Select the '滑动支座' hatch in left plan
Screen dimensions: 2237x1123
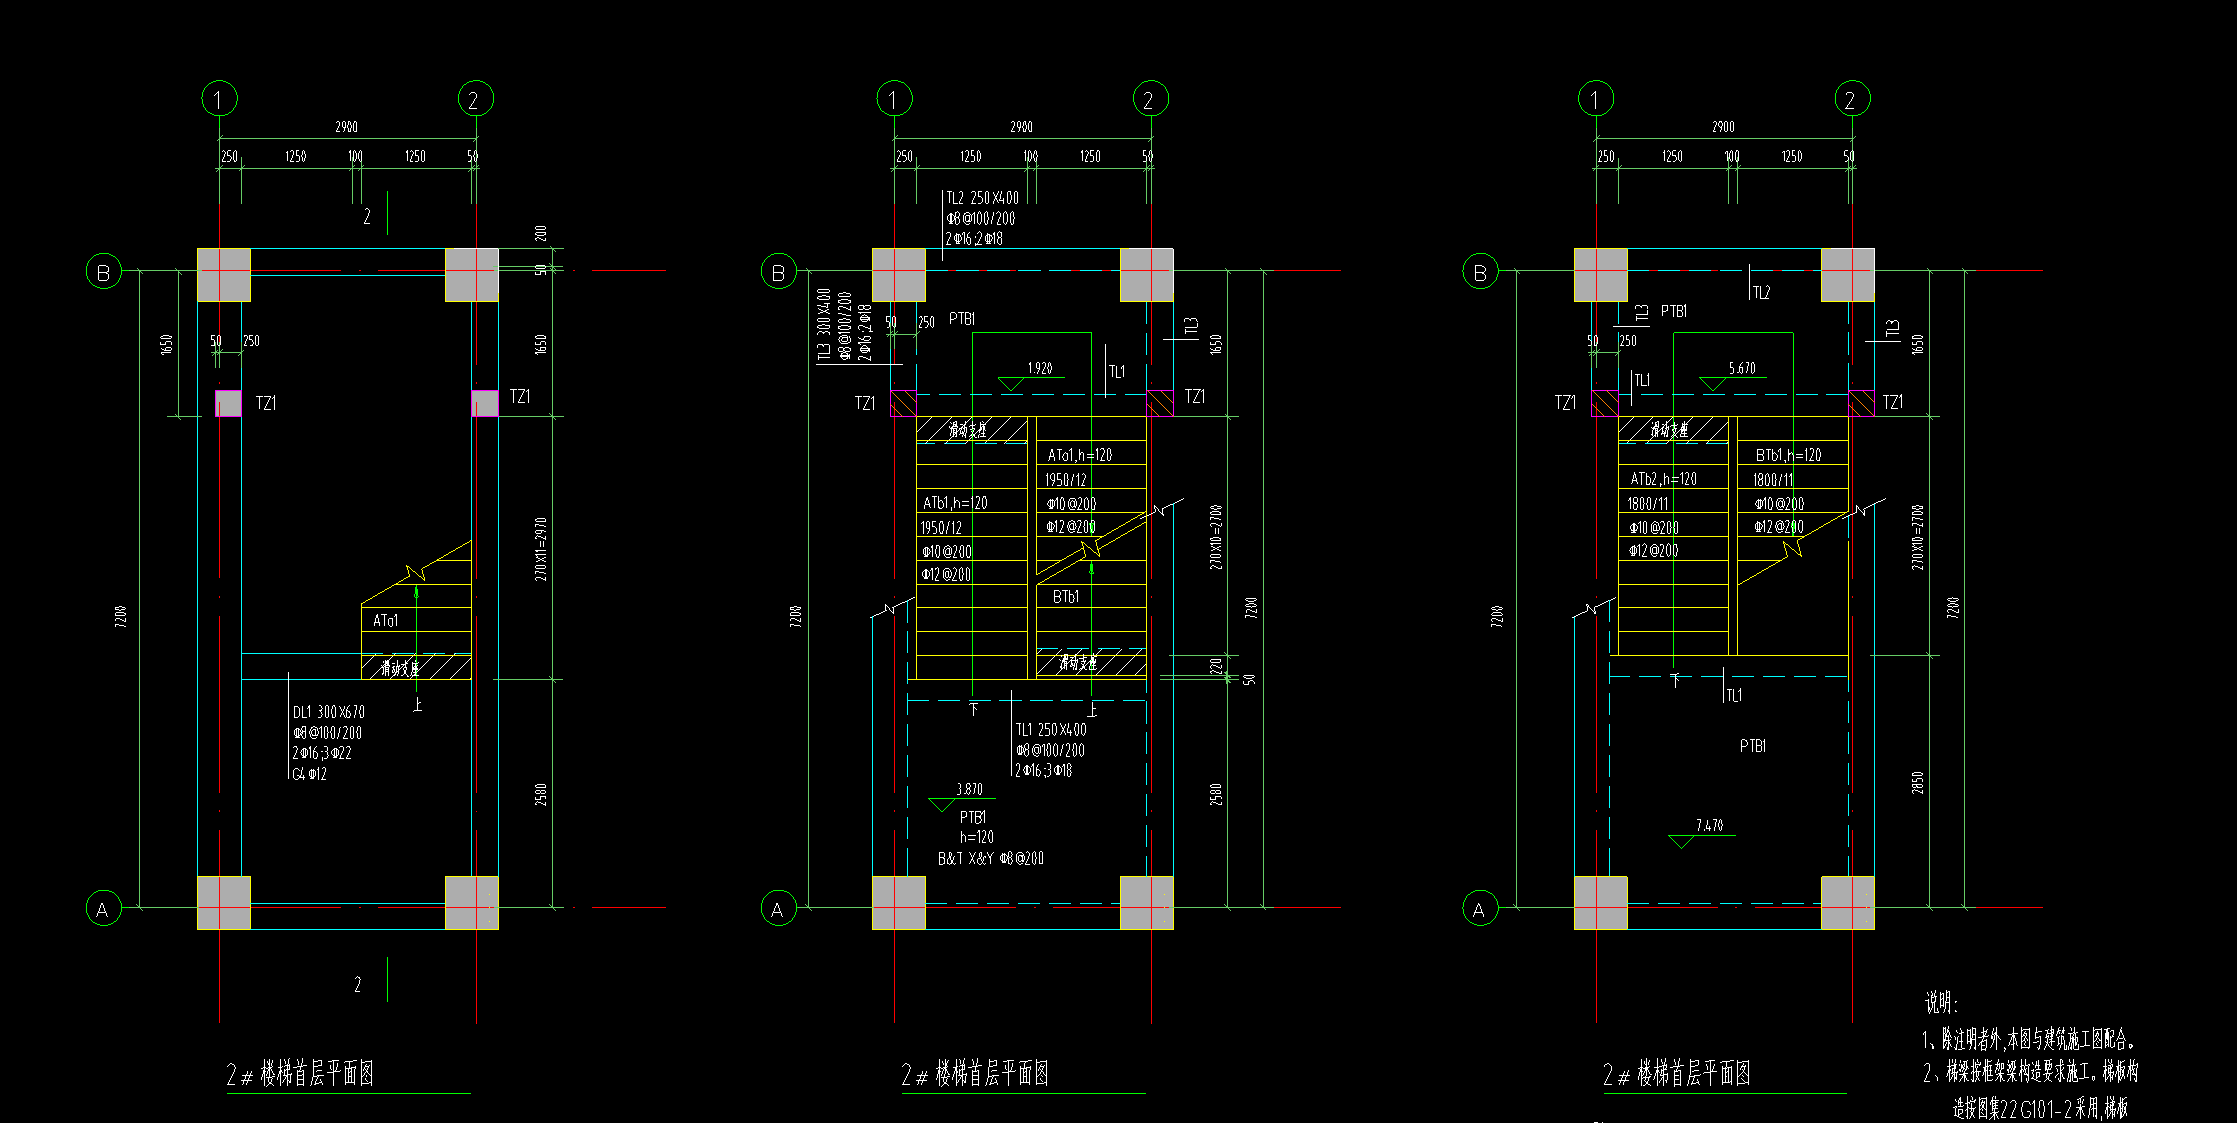coord(416,667)
